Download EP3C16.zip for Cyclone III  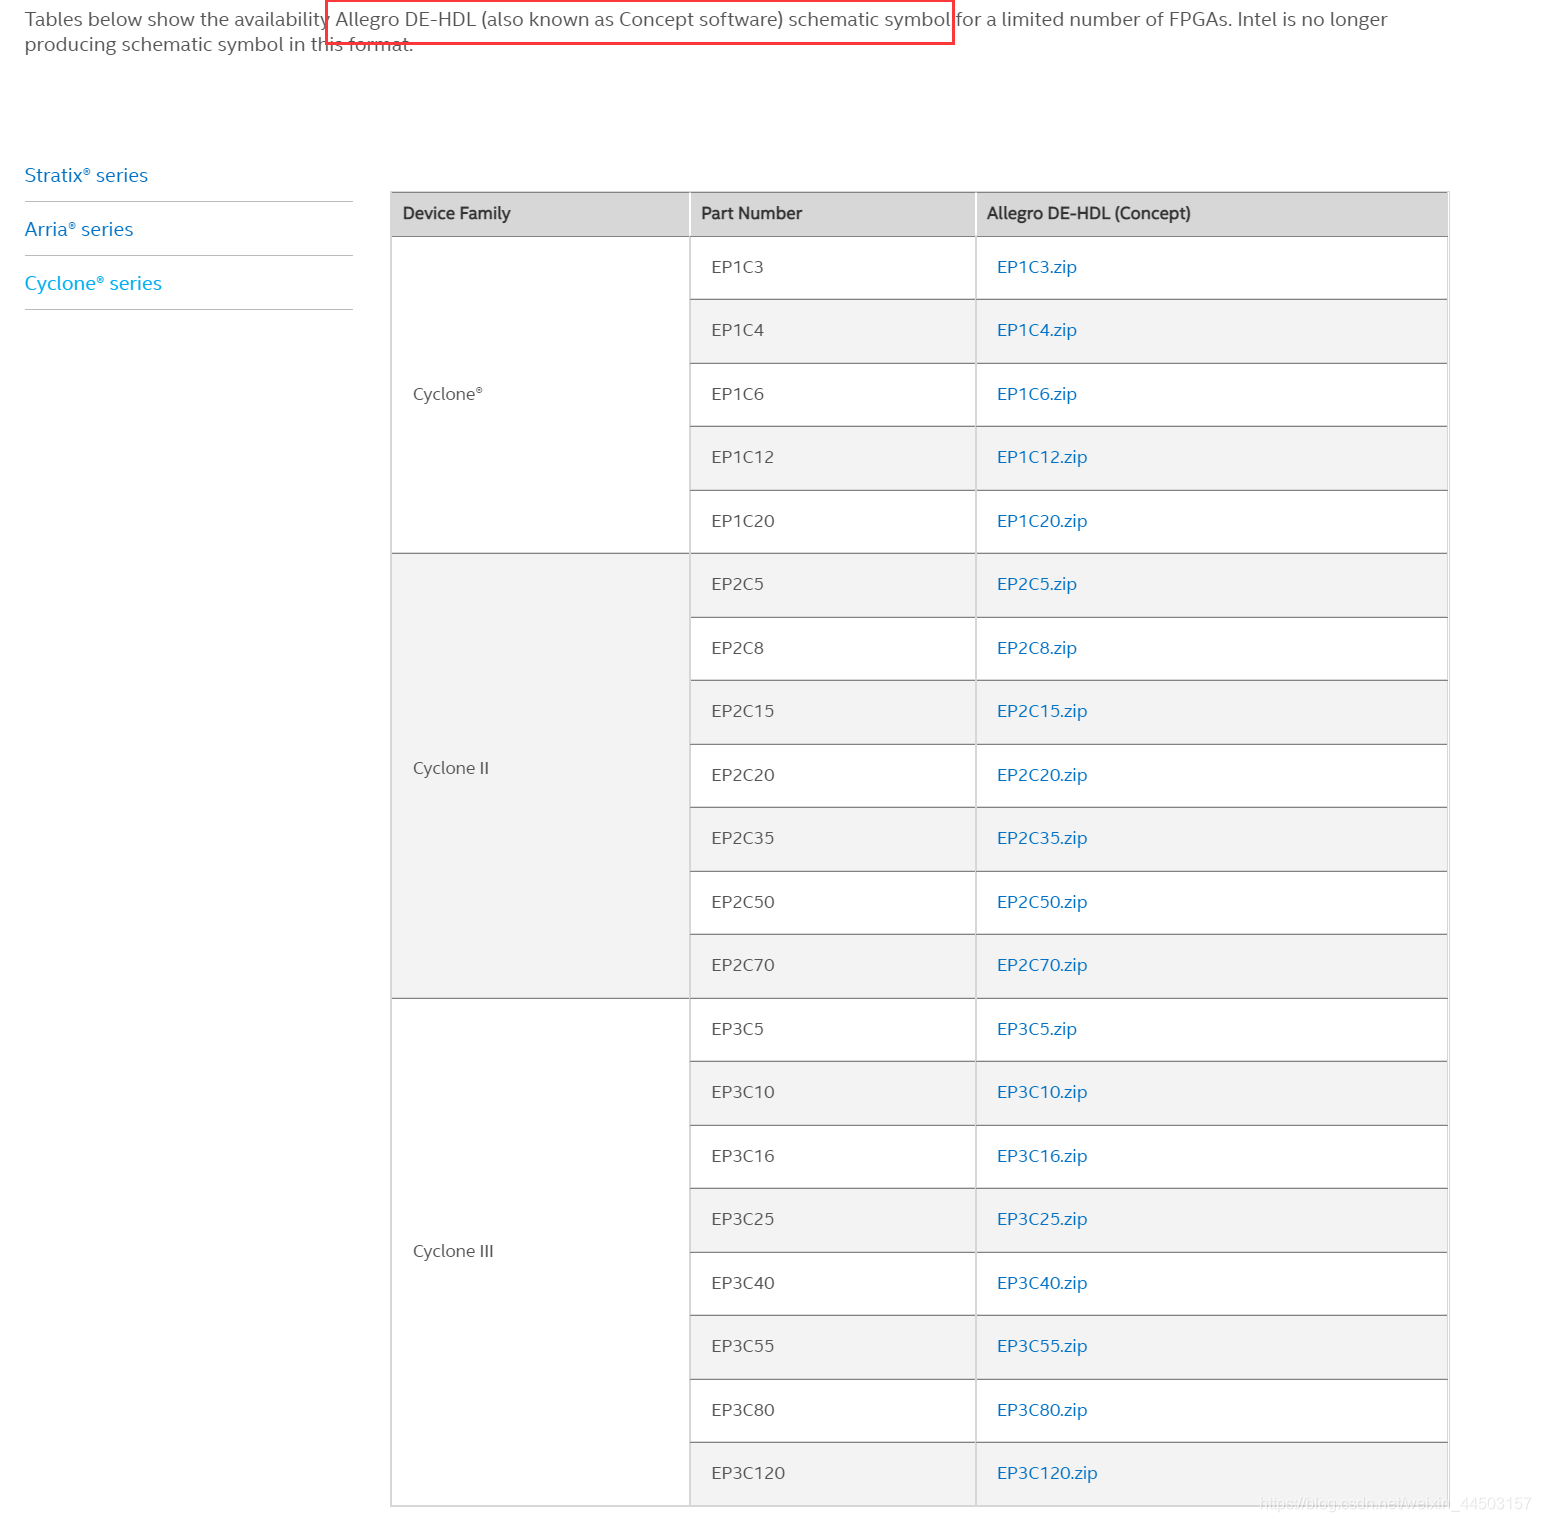(1041, 1156)
